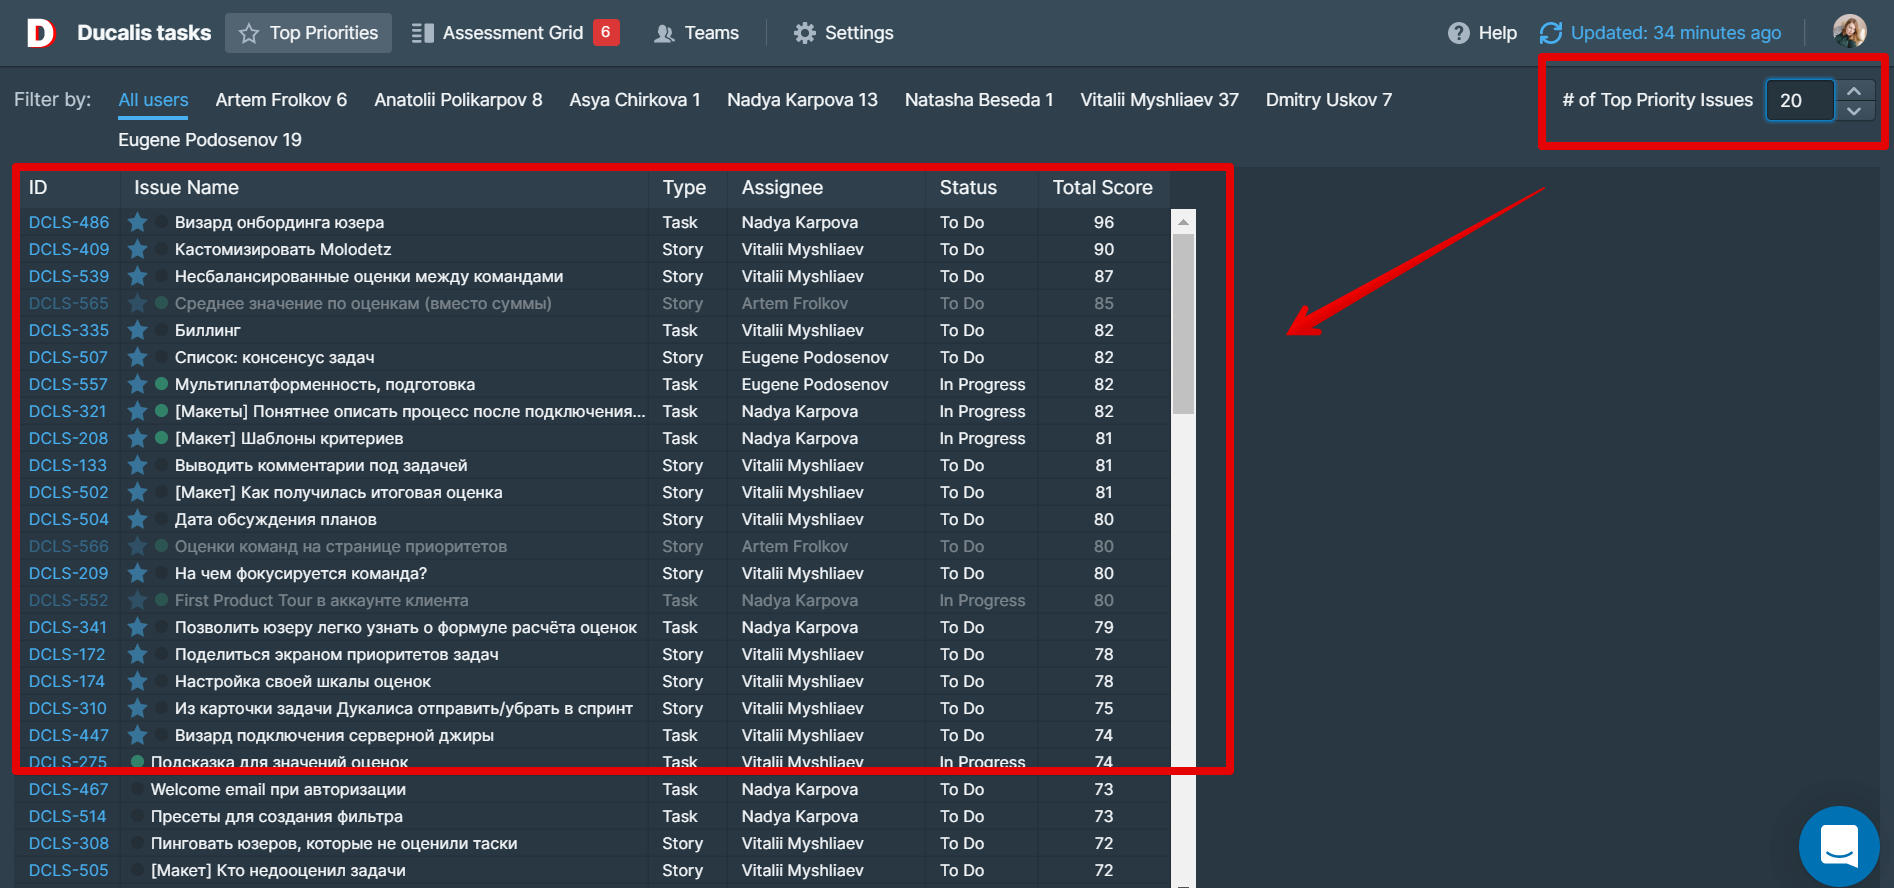Select the 'Биллинг' issue name
The image size is (1894, 888).
(208, 330)
